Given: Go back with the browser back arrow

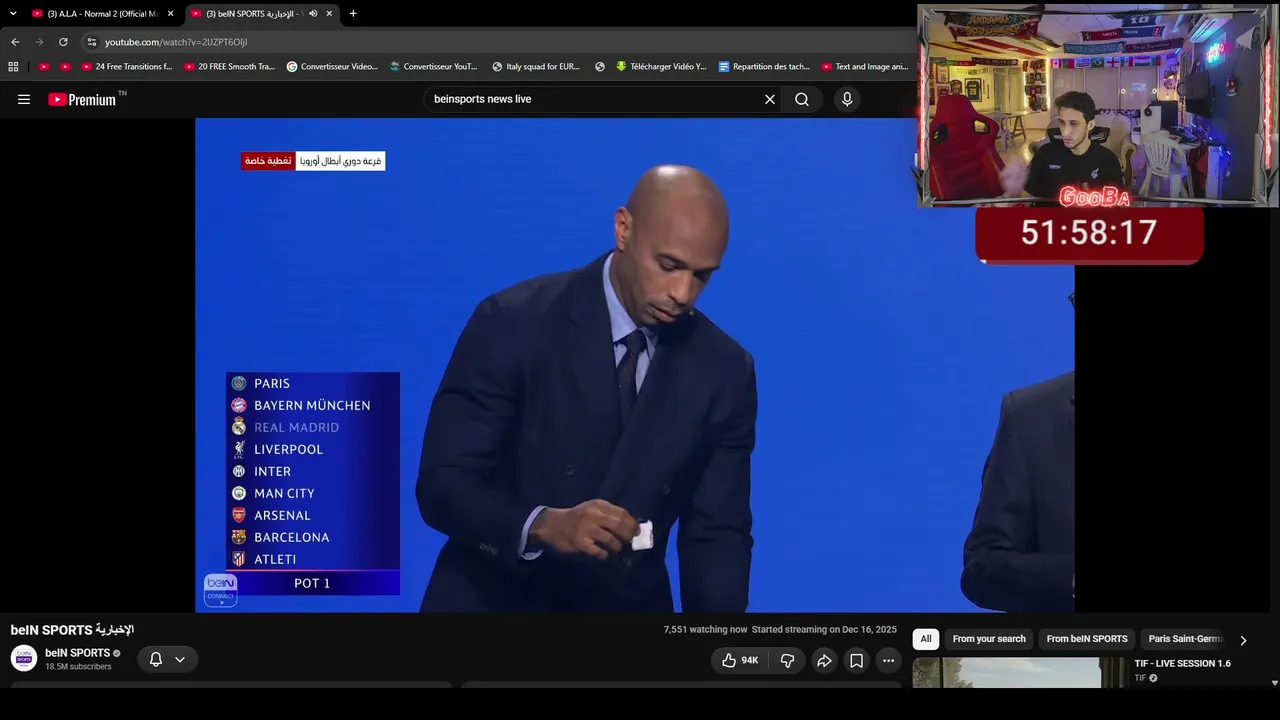Looking at the screenshot, I should (15, 42).
